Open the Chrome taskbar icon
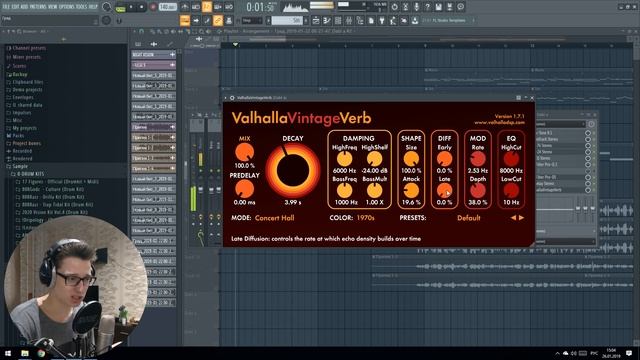The width and height of the screenshot is (640, 360). click(x=41, y=353)
